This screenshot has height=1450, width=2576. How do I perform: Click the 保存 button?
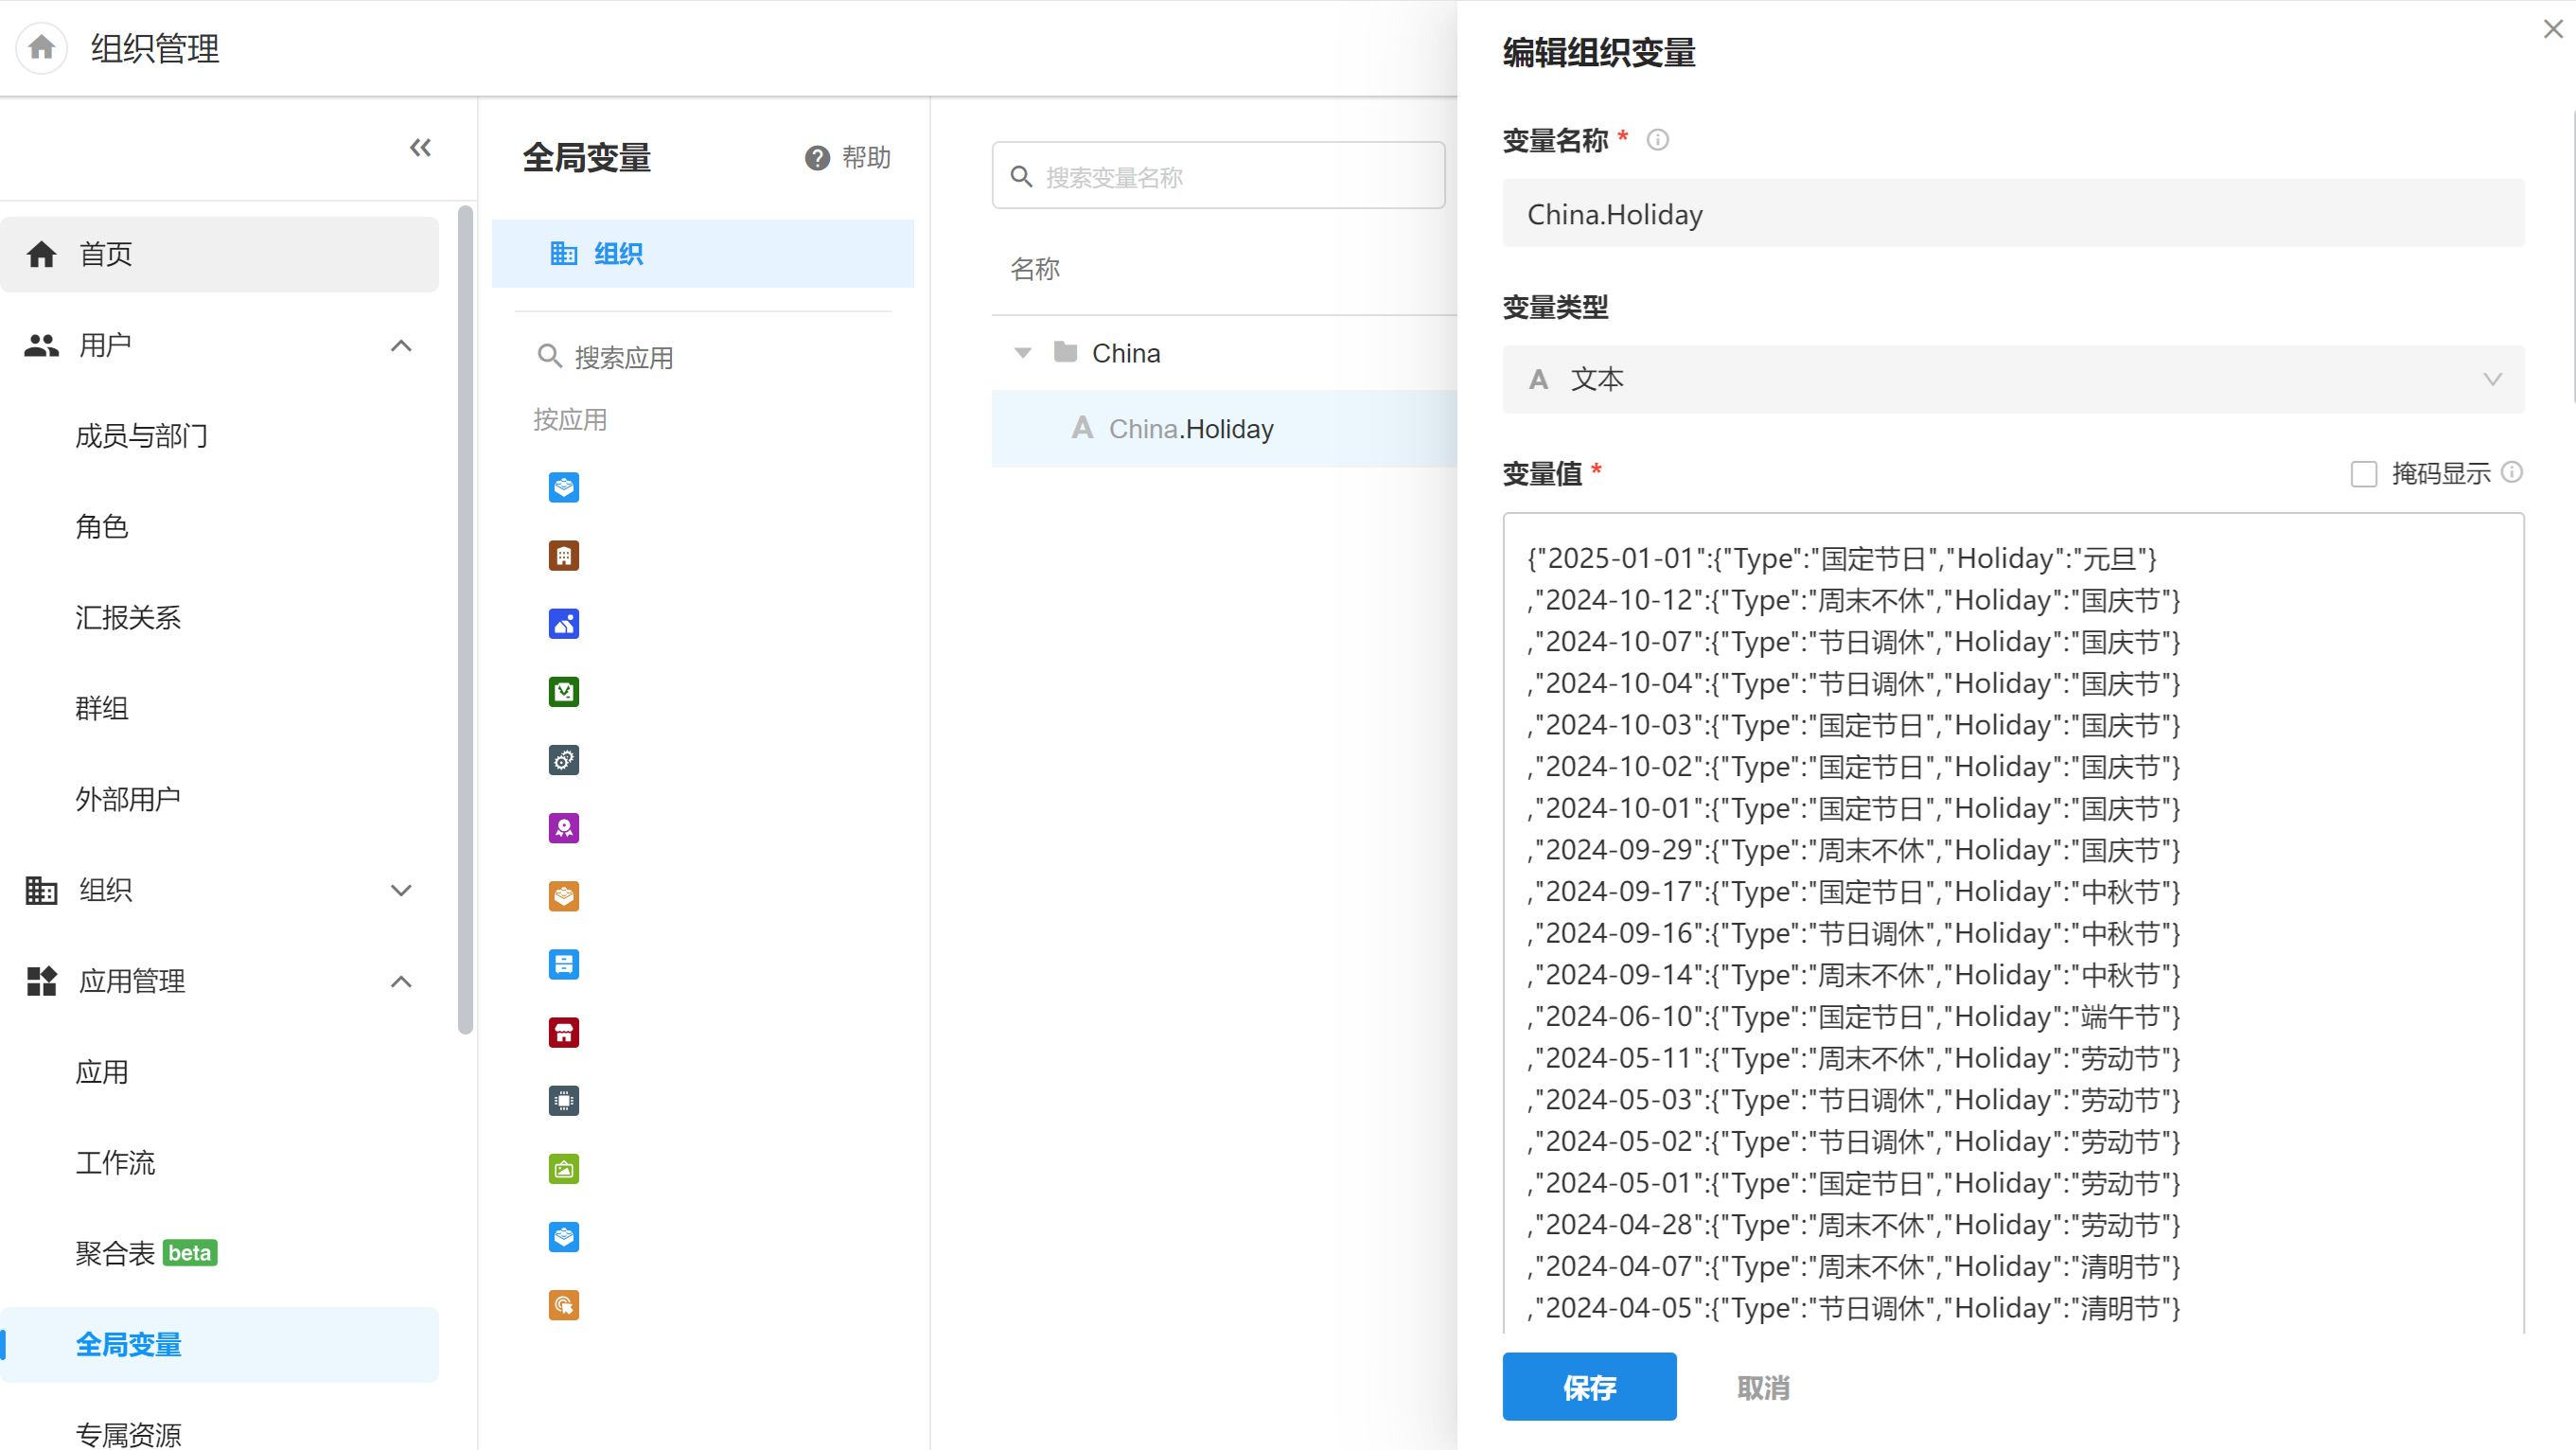point(1588,1387)
